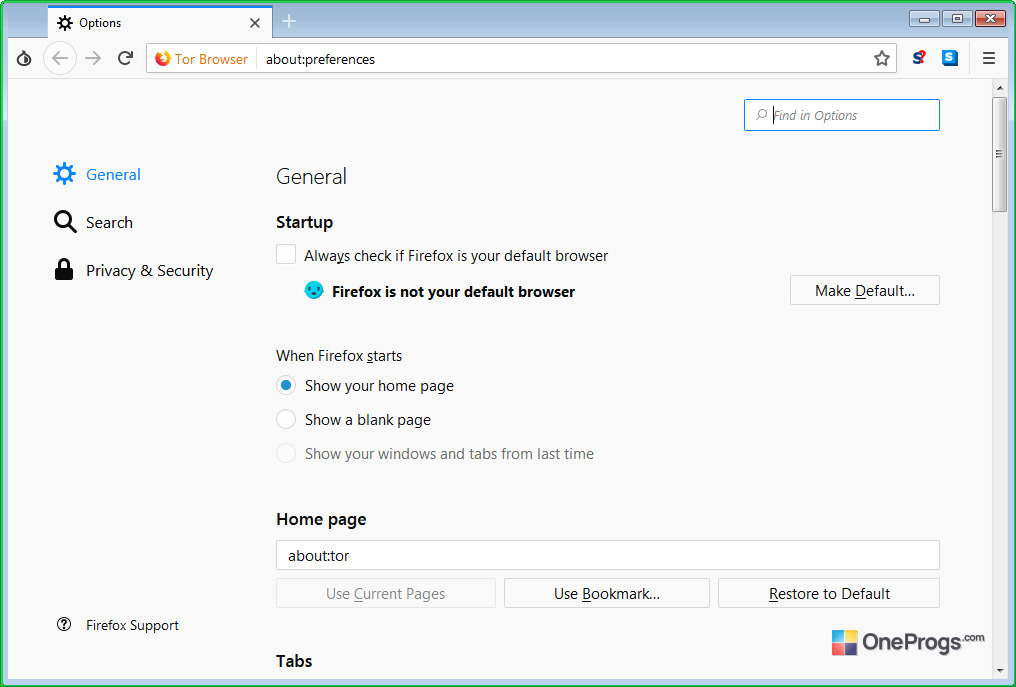This screenshot has height=687, width=1016.
Task: Click the When Firefox starts label
Action: (x=338, y=356)
